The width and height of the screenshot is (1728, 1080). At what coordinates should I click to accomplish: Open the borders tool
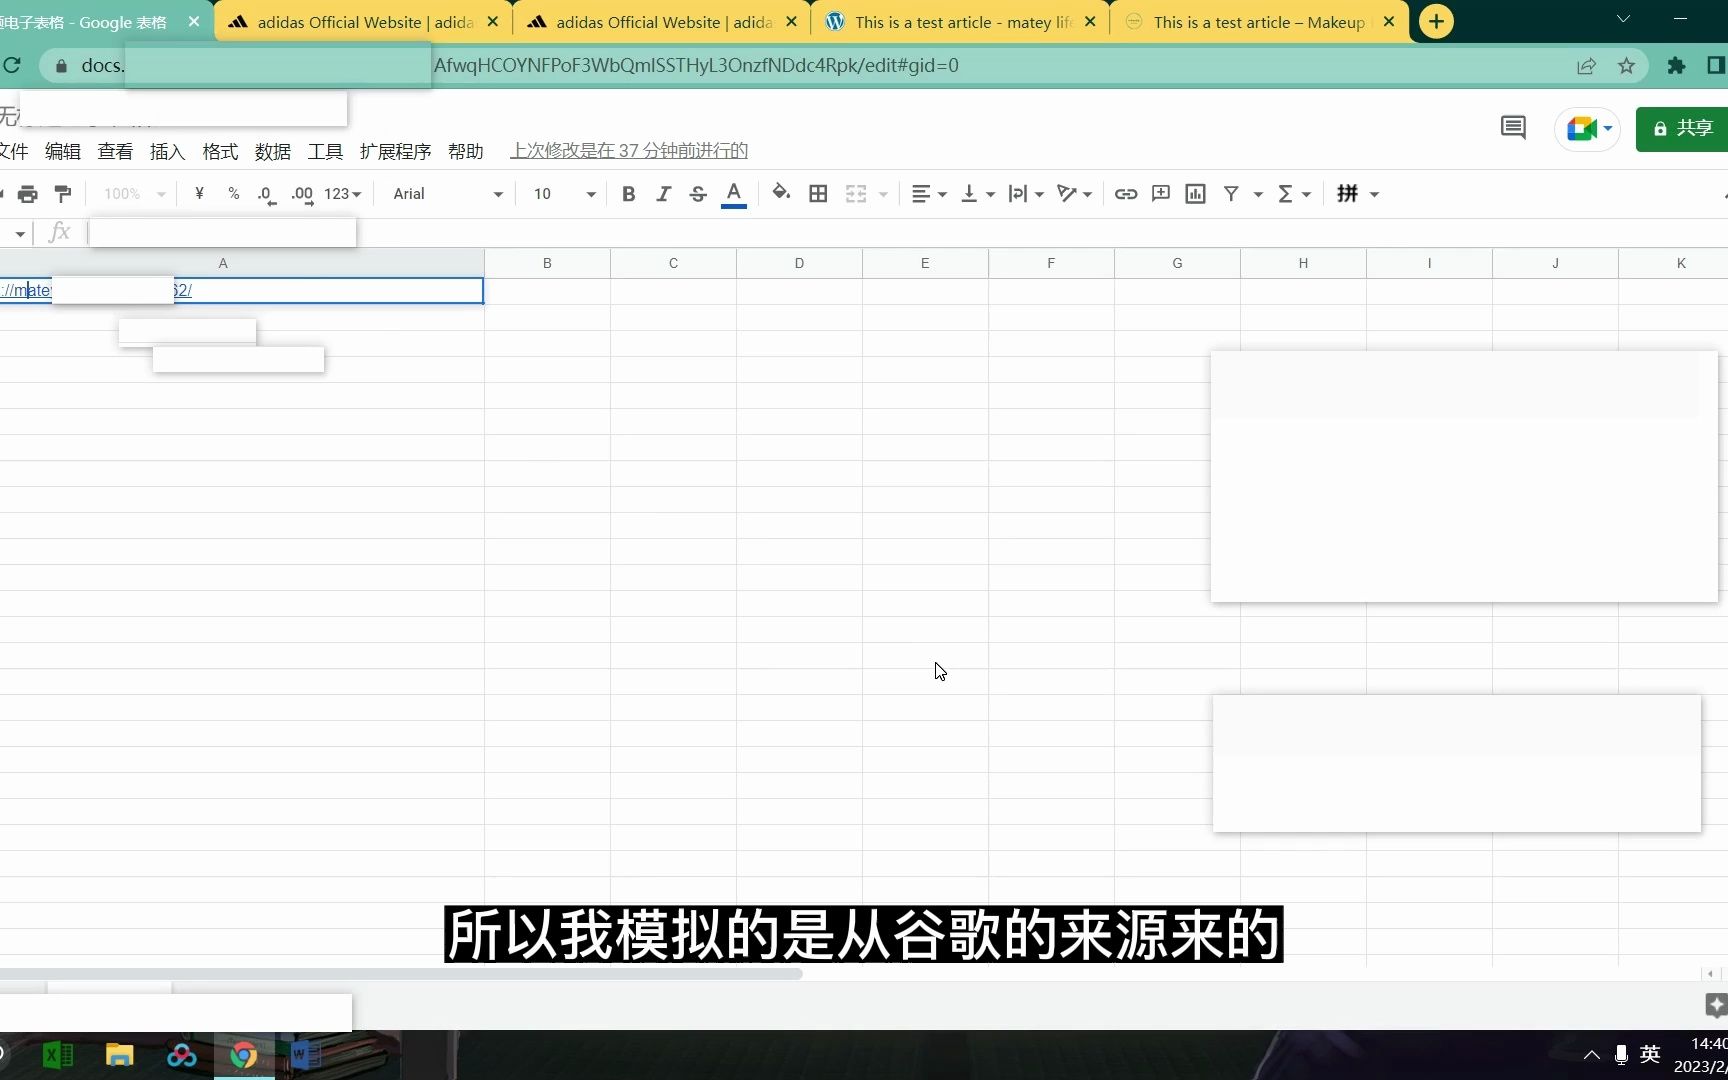[x=818, y=194]
